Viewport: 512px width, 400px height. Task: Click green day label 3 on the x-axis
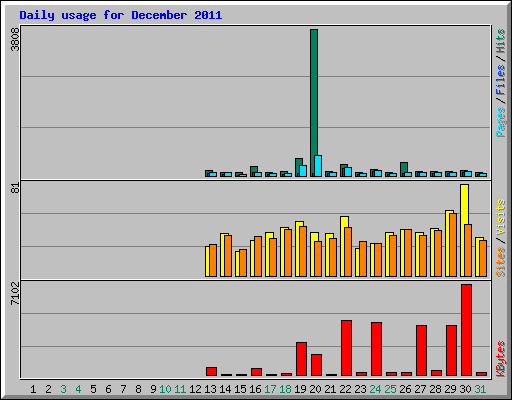point(63,389)
